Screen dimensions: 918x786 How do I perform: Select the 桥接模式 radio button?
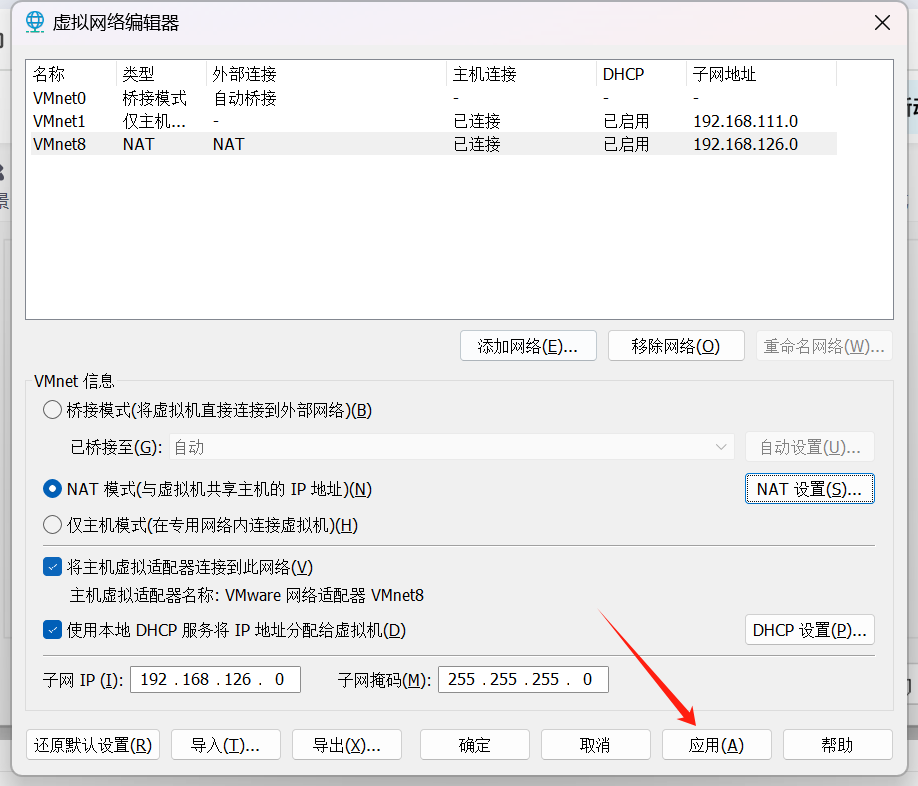pyautogui.click(x=52, y=410)
